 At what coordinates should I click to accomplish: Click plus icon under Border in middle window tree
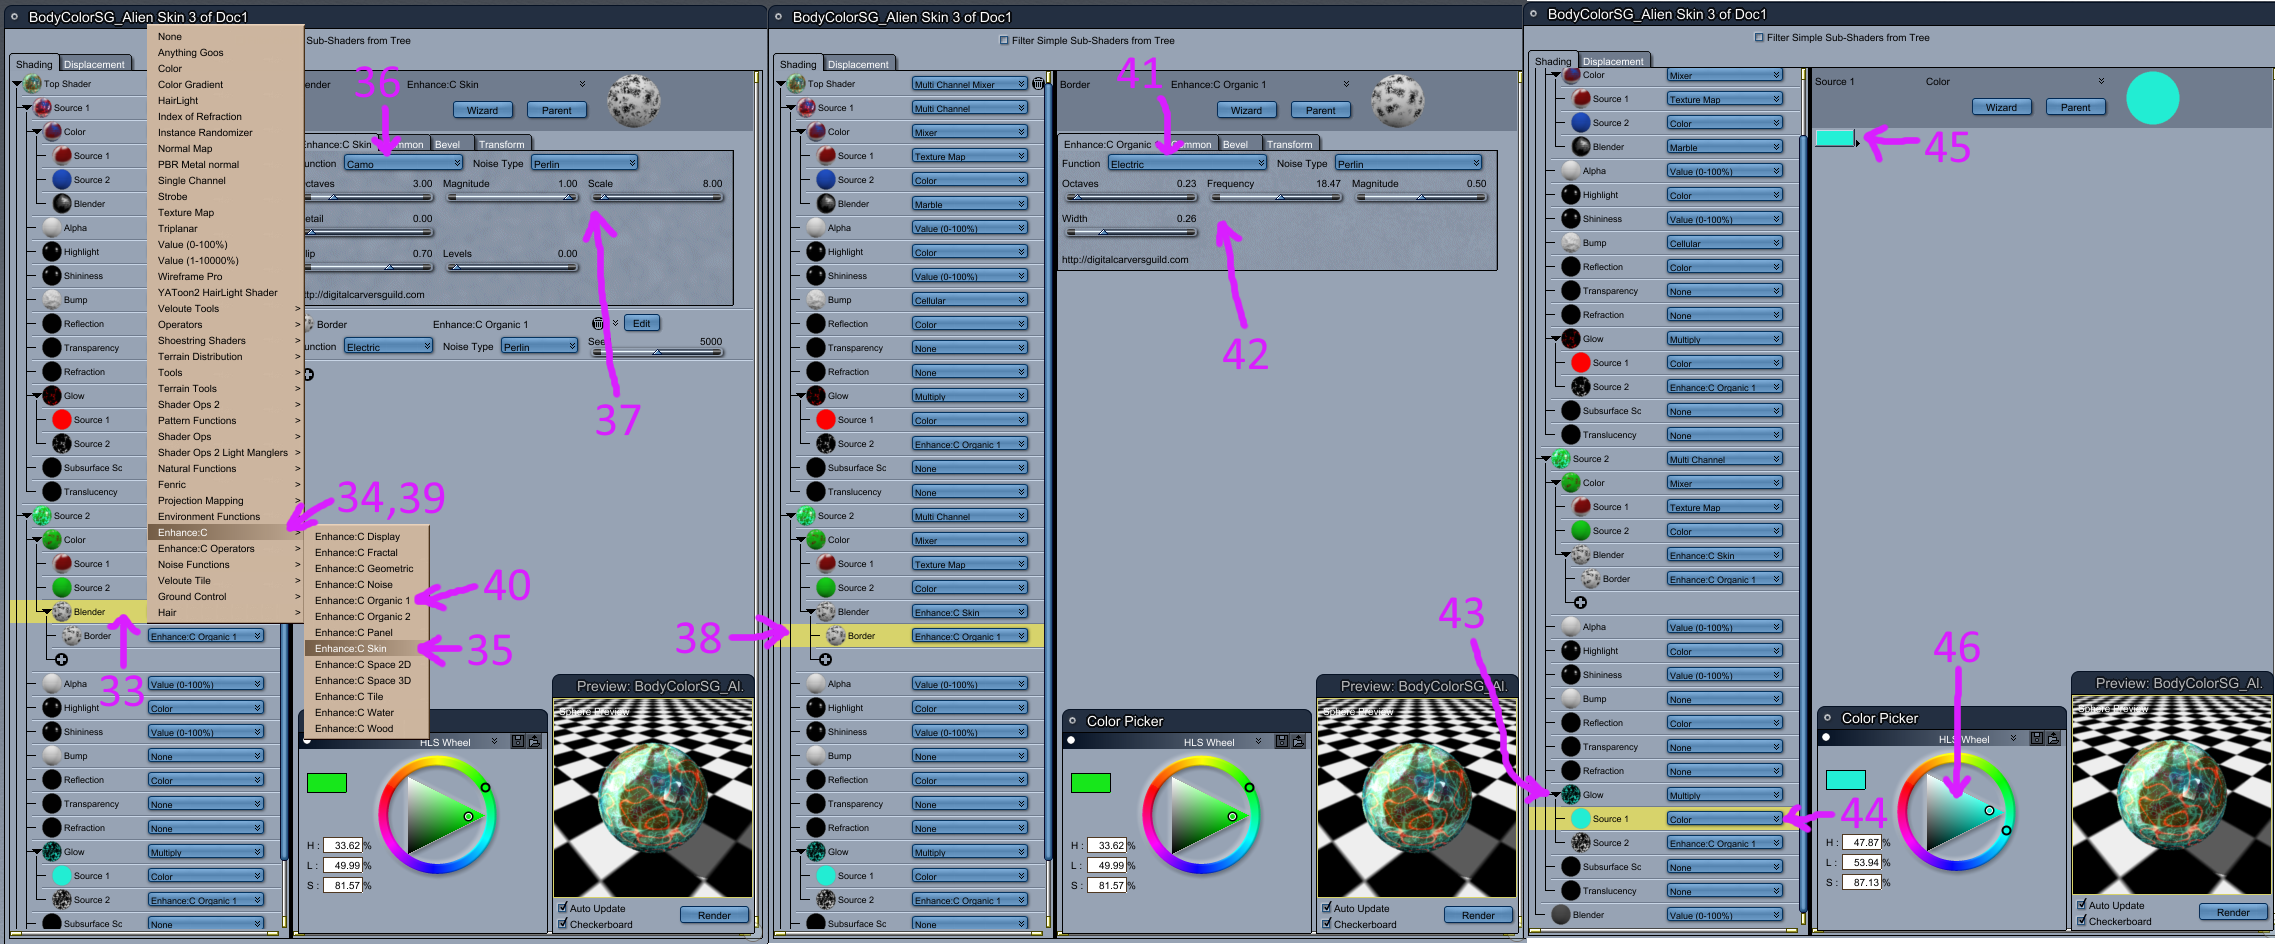point(825,659)
